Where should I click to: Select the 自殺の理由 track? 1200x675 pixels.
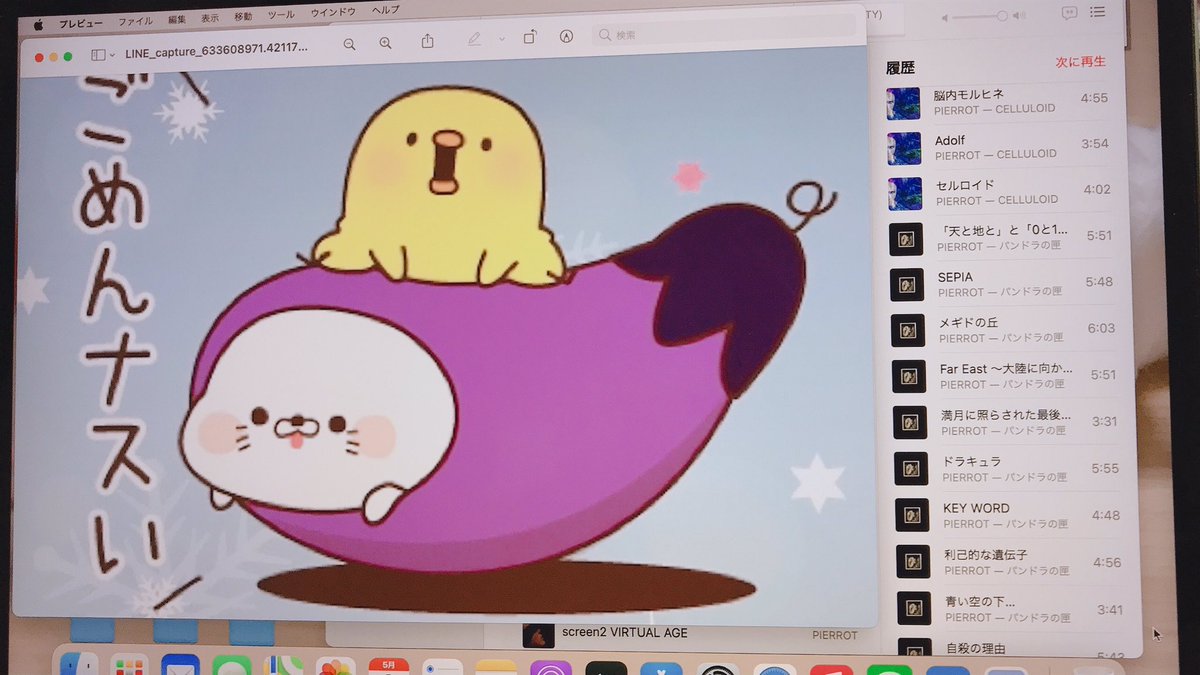[1011, 647]
